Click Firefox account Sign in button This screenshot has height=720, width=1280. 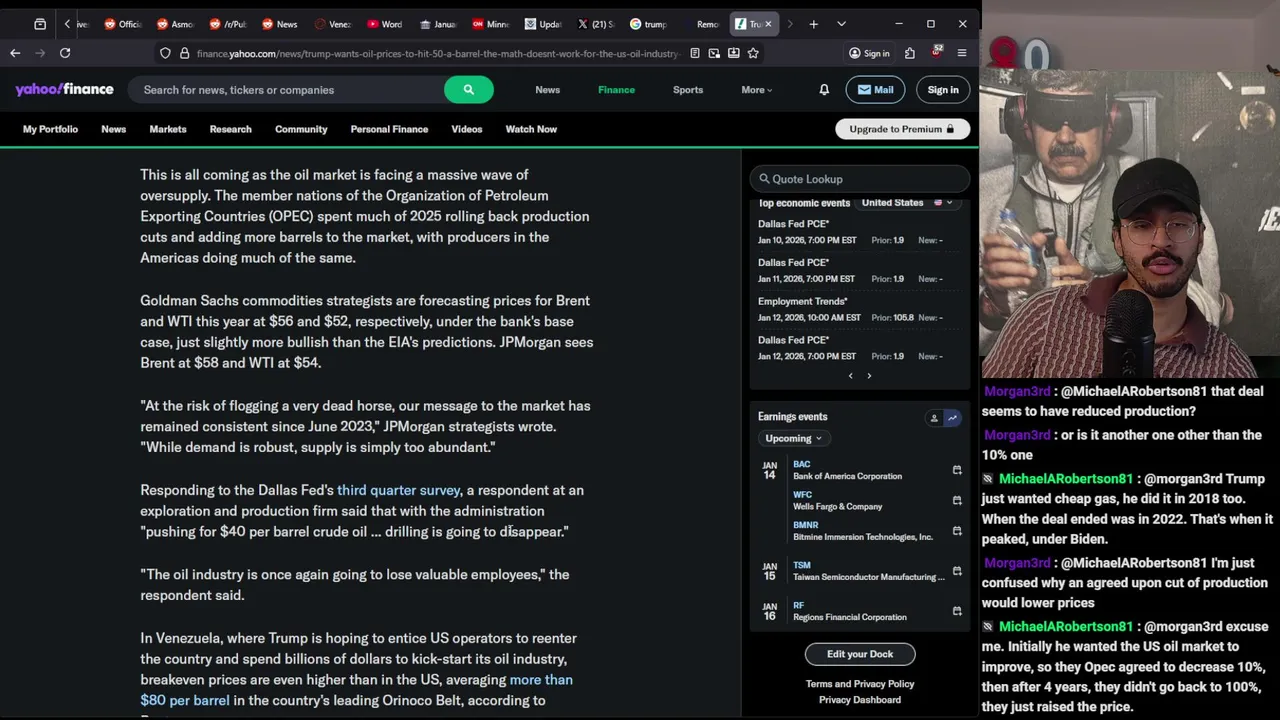869,53
